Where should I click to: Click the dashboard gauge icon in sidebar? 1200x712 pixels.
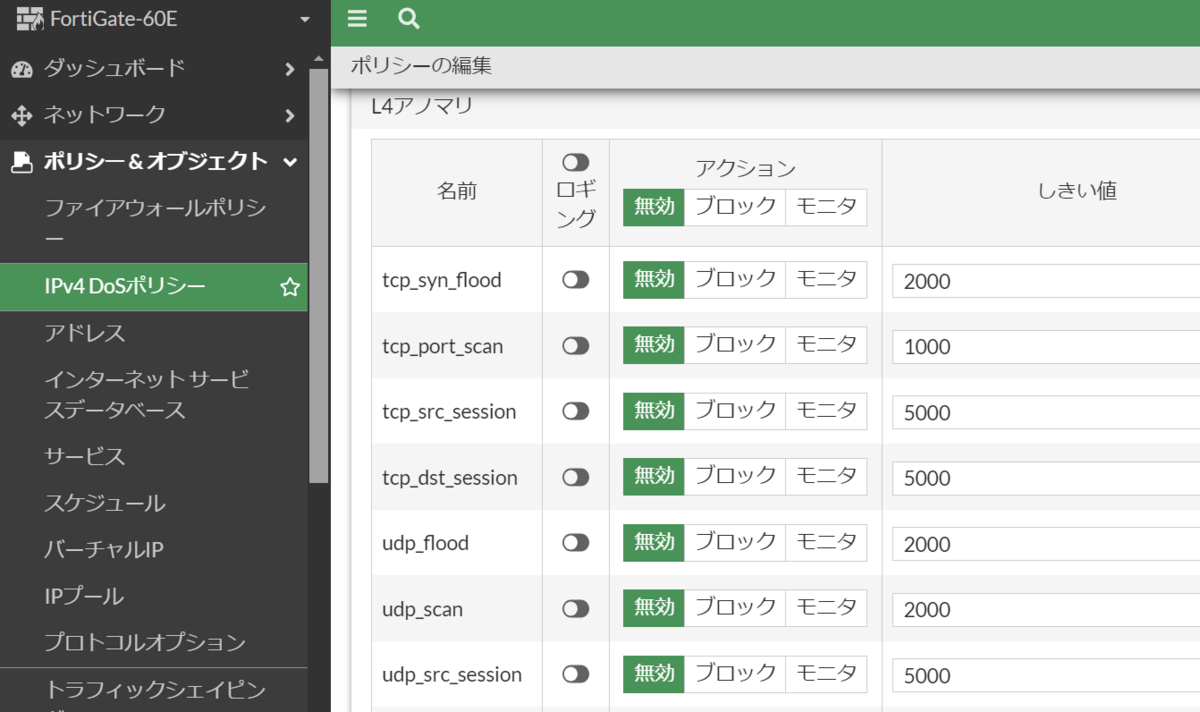pos(23,69)
